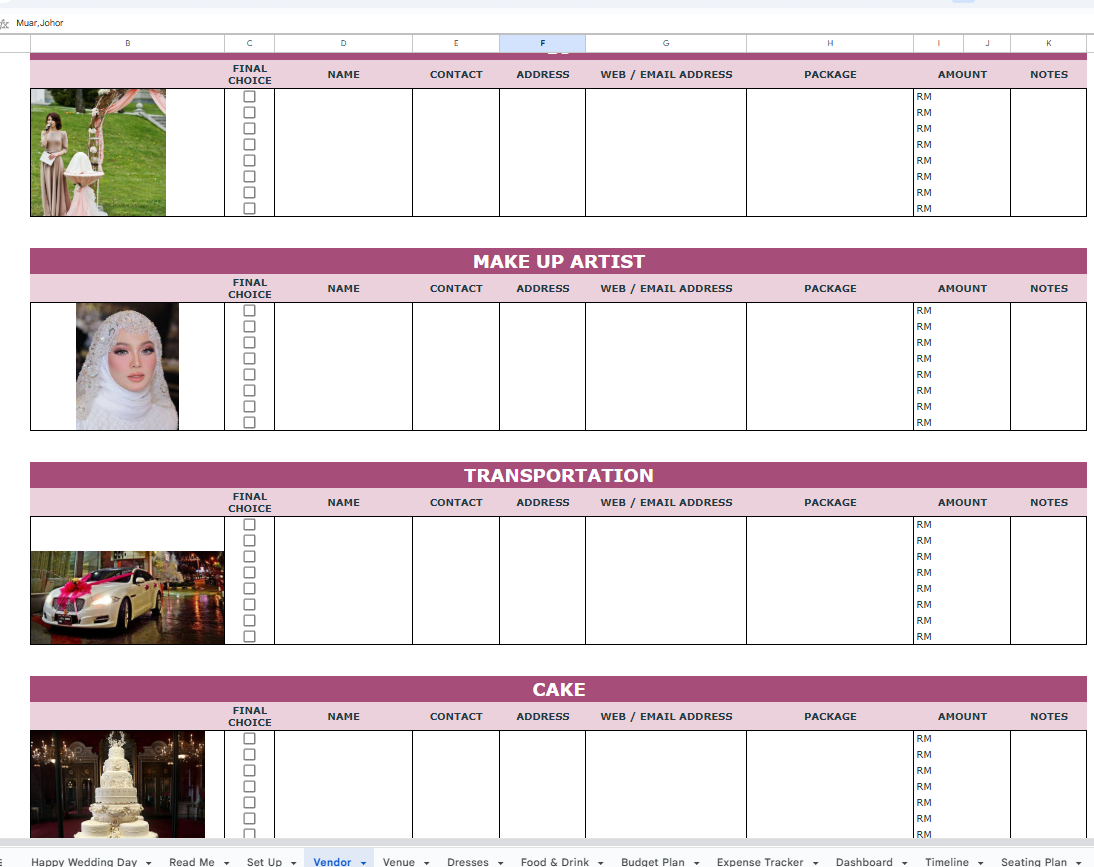The image size is (1094, 867).
Task: Select the column H header
Action: coord(829,43)
